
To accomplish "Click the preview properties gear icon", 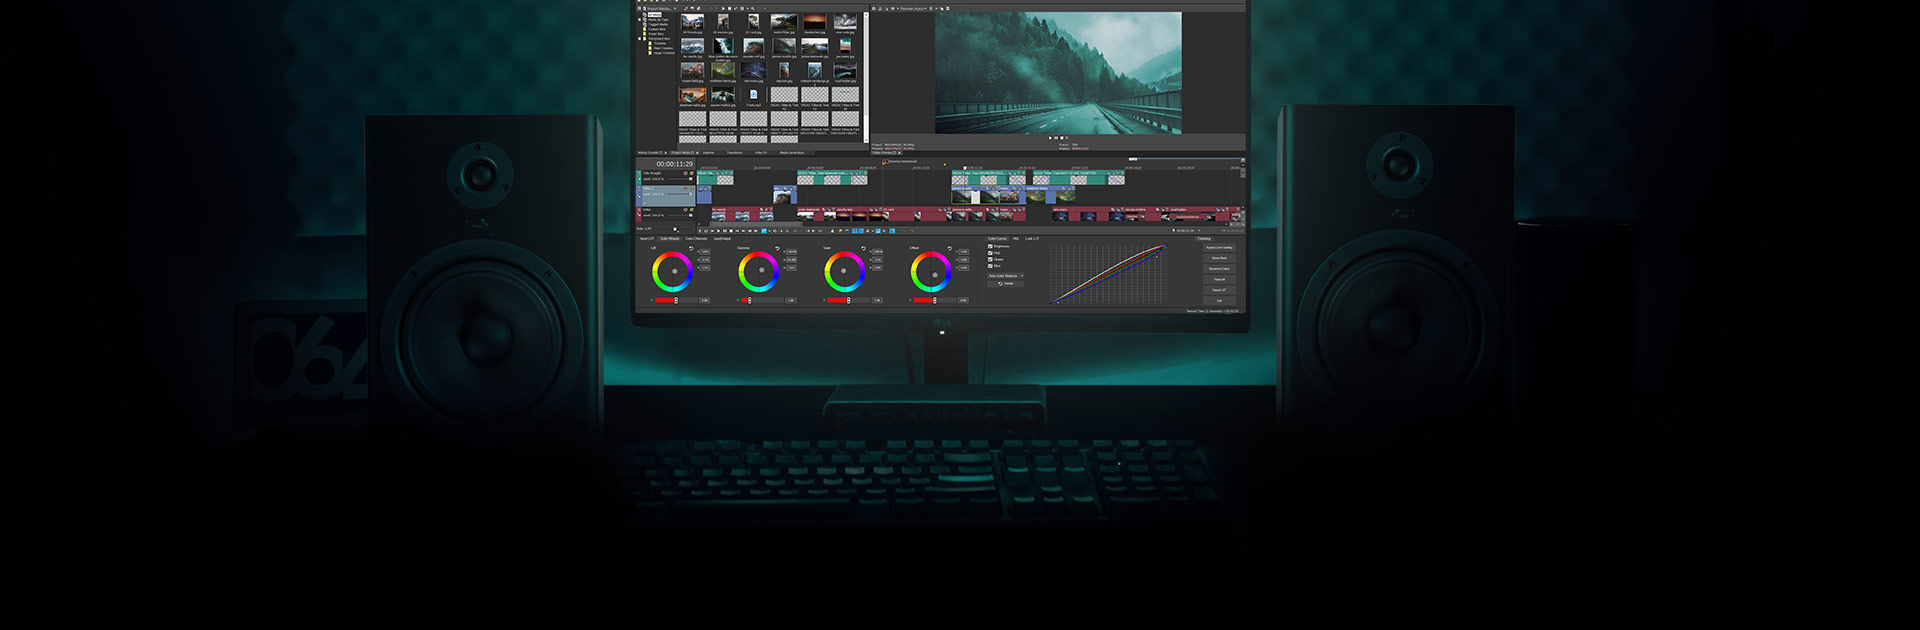I will pos(874,8).
